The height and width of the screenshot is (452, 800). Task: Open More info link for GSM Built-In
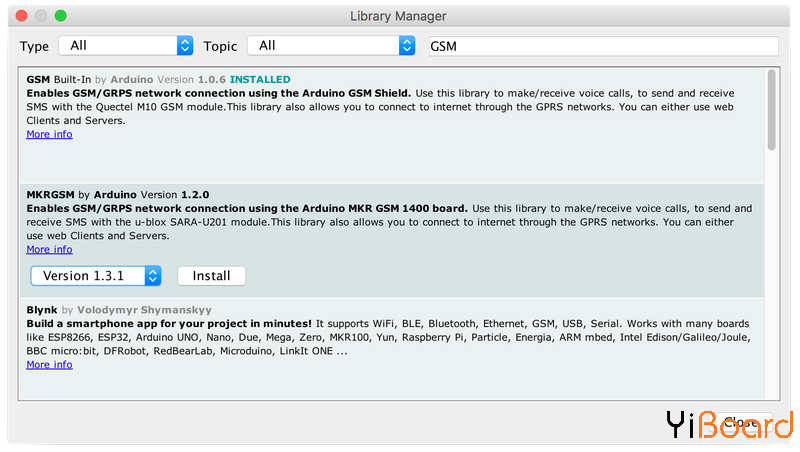point(49,134)
